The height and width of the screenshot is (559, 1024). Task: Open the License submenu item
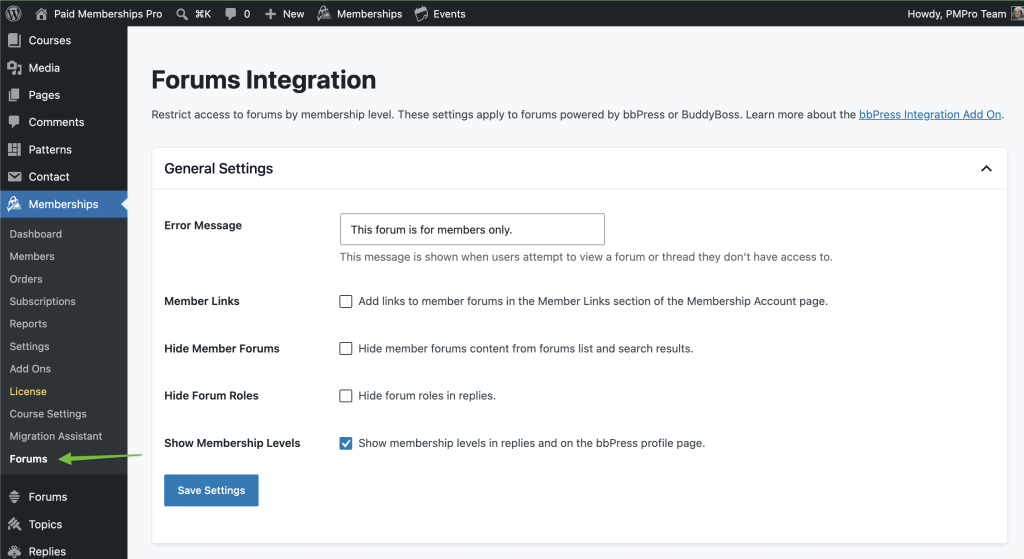point(28,392)
